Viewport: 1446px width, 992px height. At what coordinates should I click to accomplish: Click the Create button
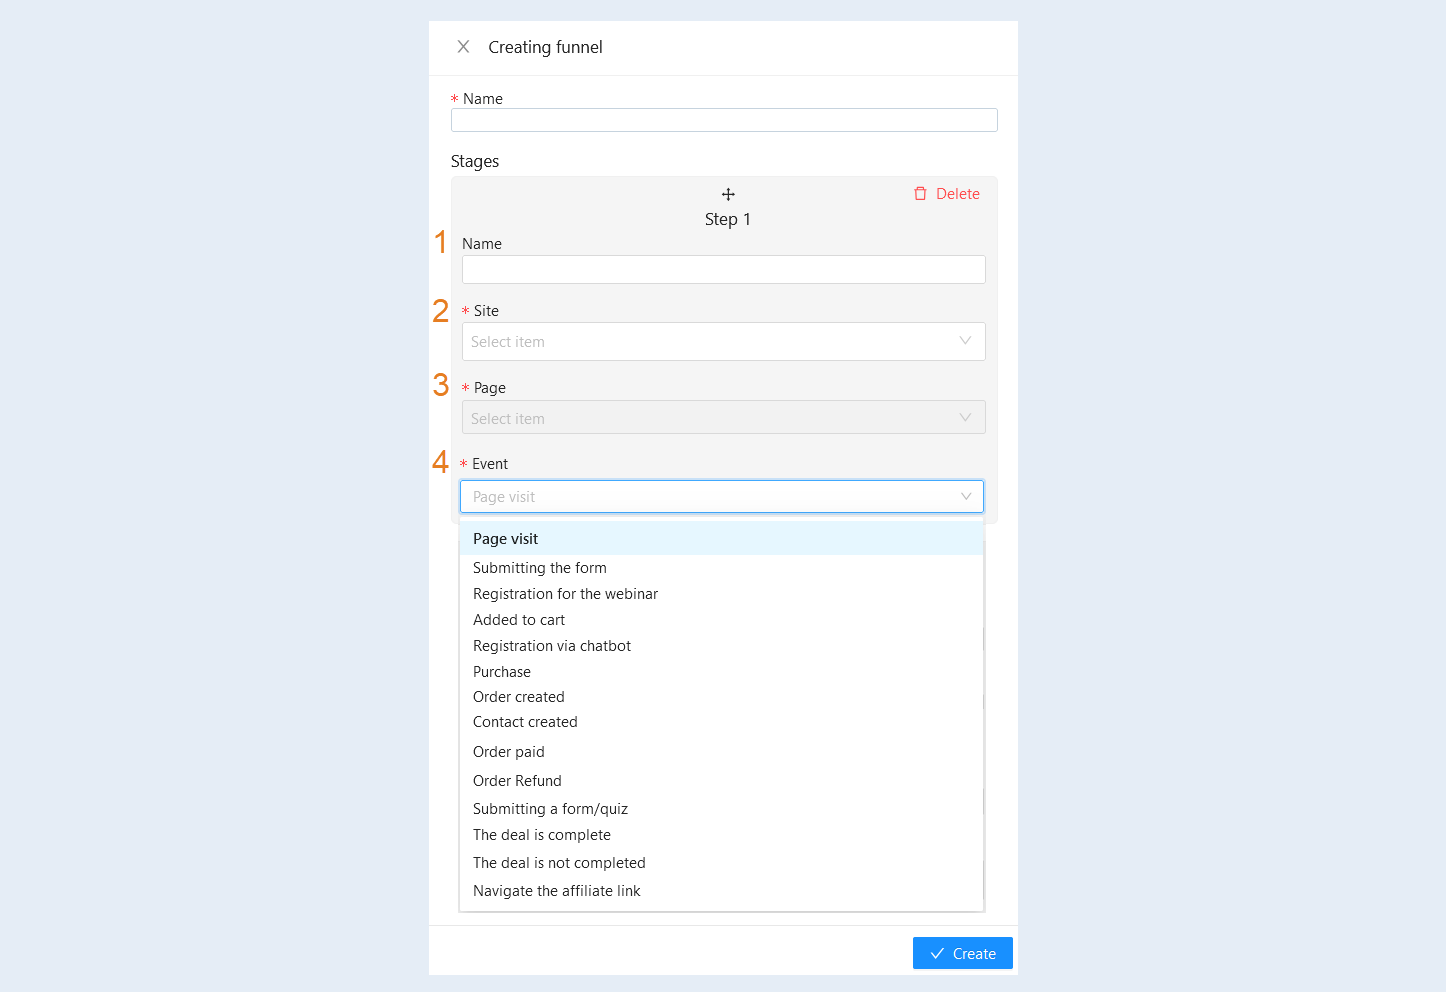point(963,953)
